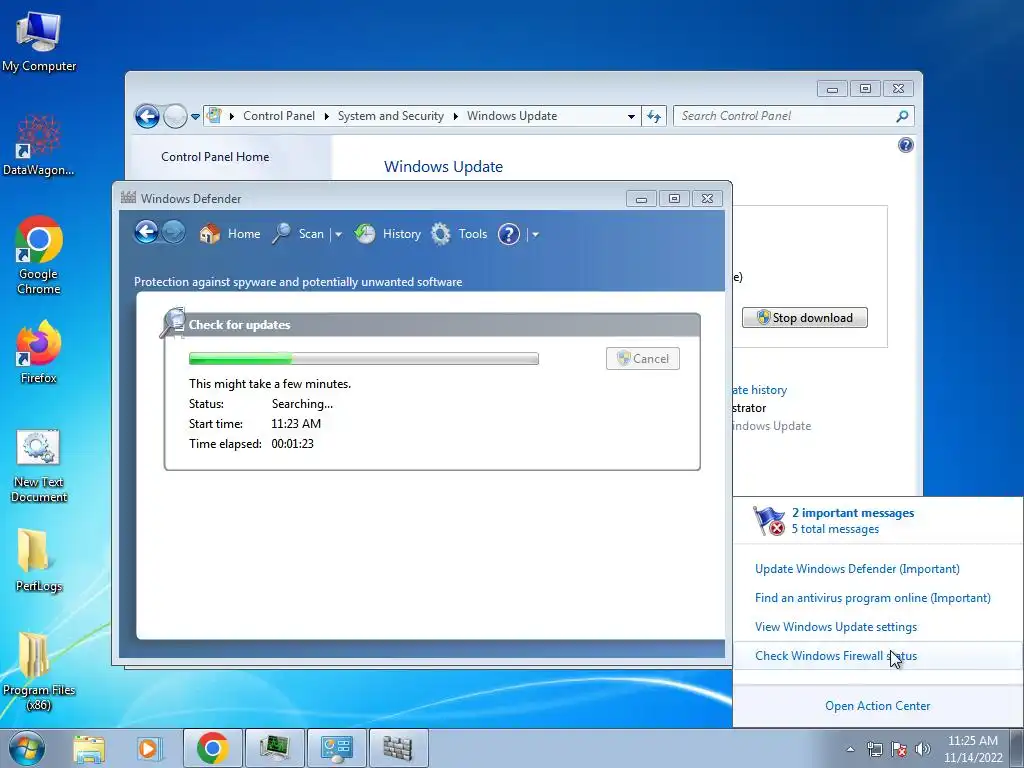Open the Windows Defender help icon
1024x768 pixels.
coord(509,234)
